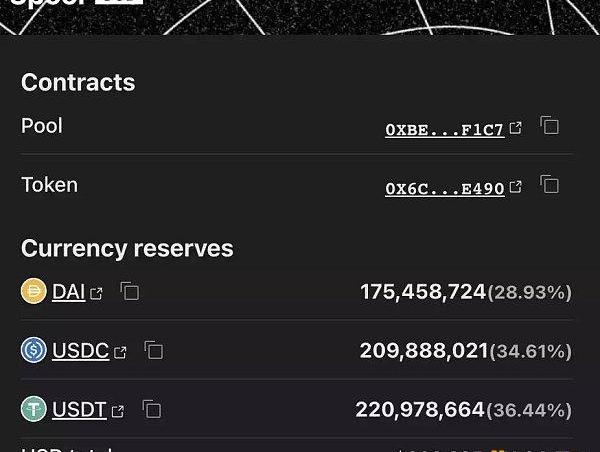Viewport: 600px width, 452px height.
Task: Follow the 0XBE...F1C7 pool address link
Action: click(445, 130)
